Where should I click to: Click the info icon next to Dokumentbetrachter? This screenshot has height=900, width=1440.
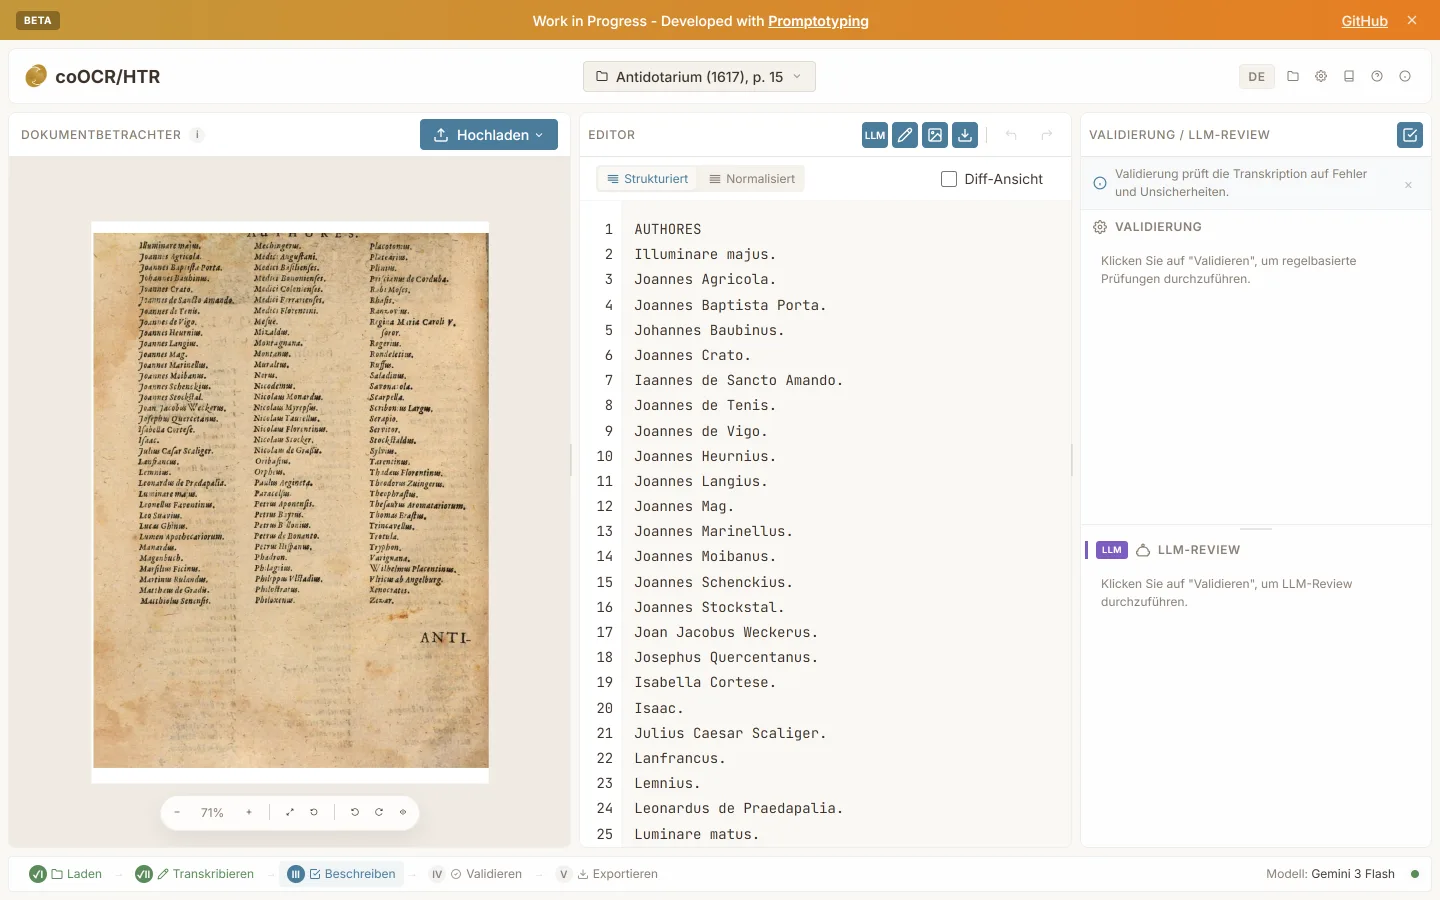[x=197, y=135]
